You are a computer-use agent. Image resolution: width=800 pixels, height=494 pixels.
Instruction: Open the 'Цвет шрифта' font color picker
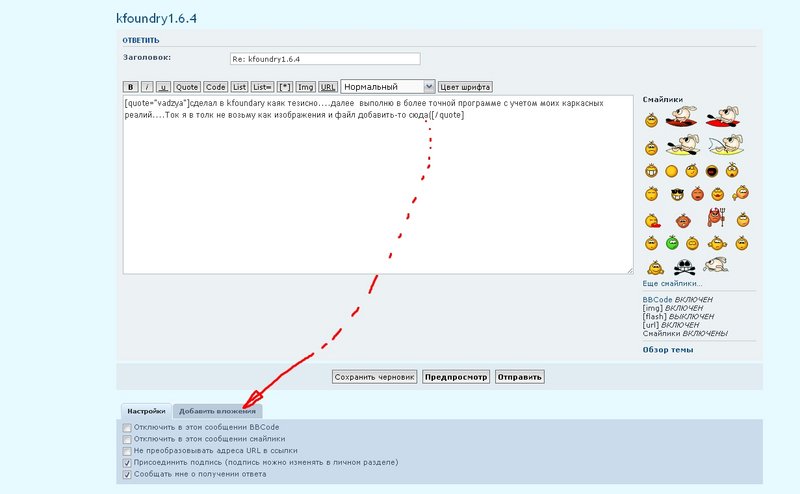pos(465,87)
